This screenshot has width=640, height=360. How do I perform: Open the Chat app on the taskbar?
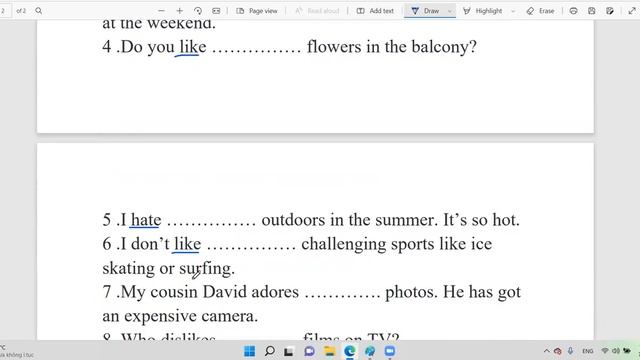point(309,351)
